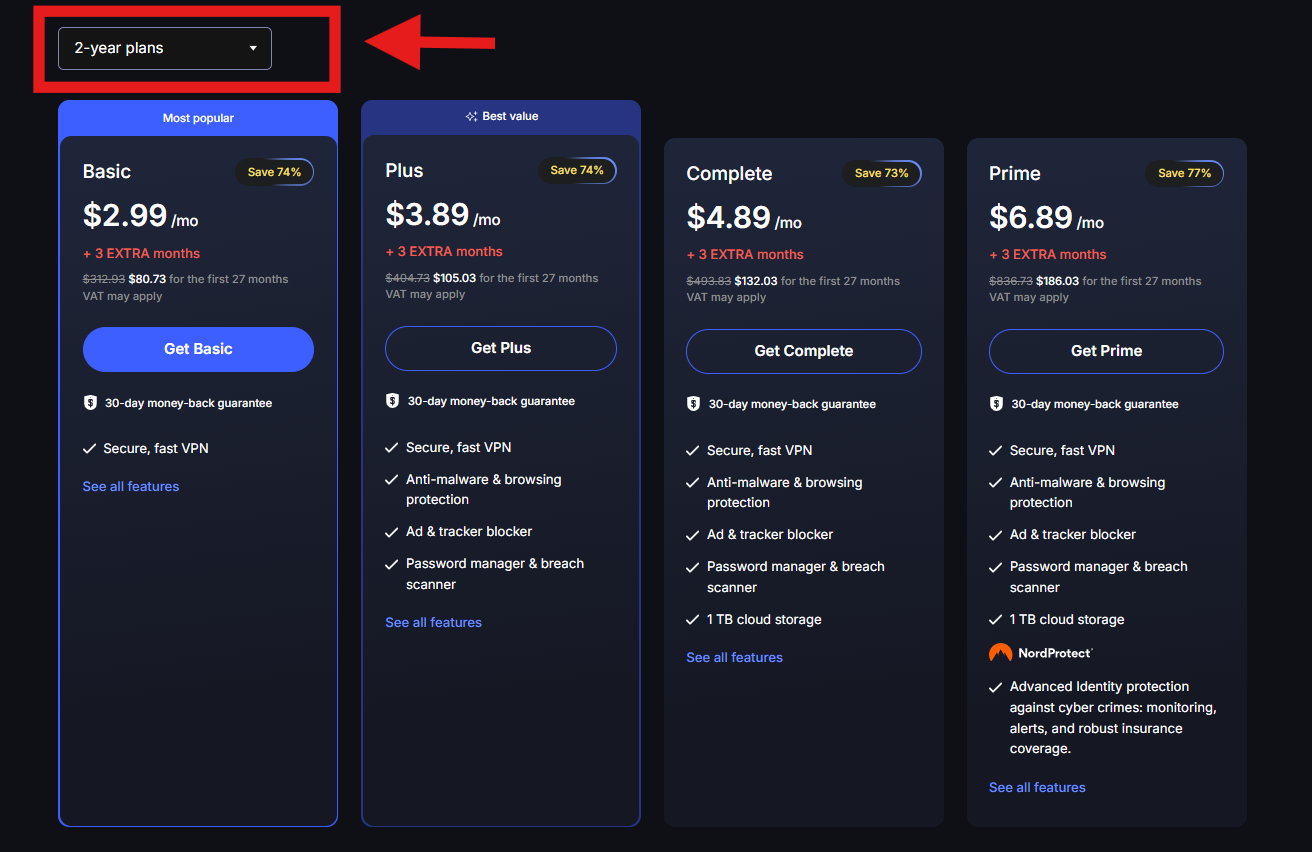Open See all features under Basic
Screen dimensions: 1312x852
131,486
